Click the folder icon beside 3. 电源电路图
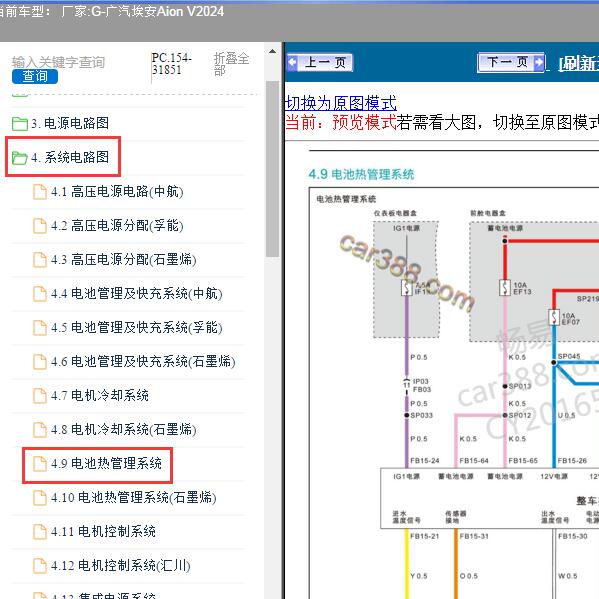599x599 pixels. [19, 124]
